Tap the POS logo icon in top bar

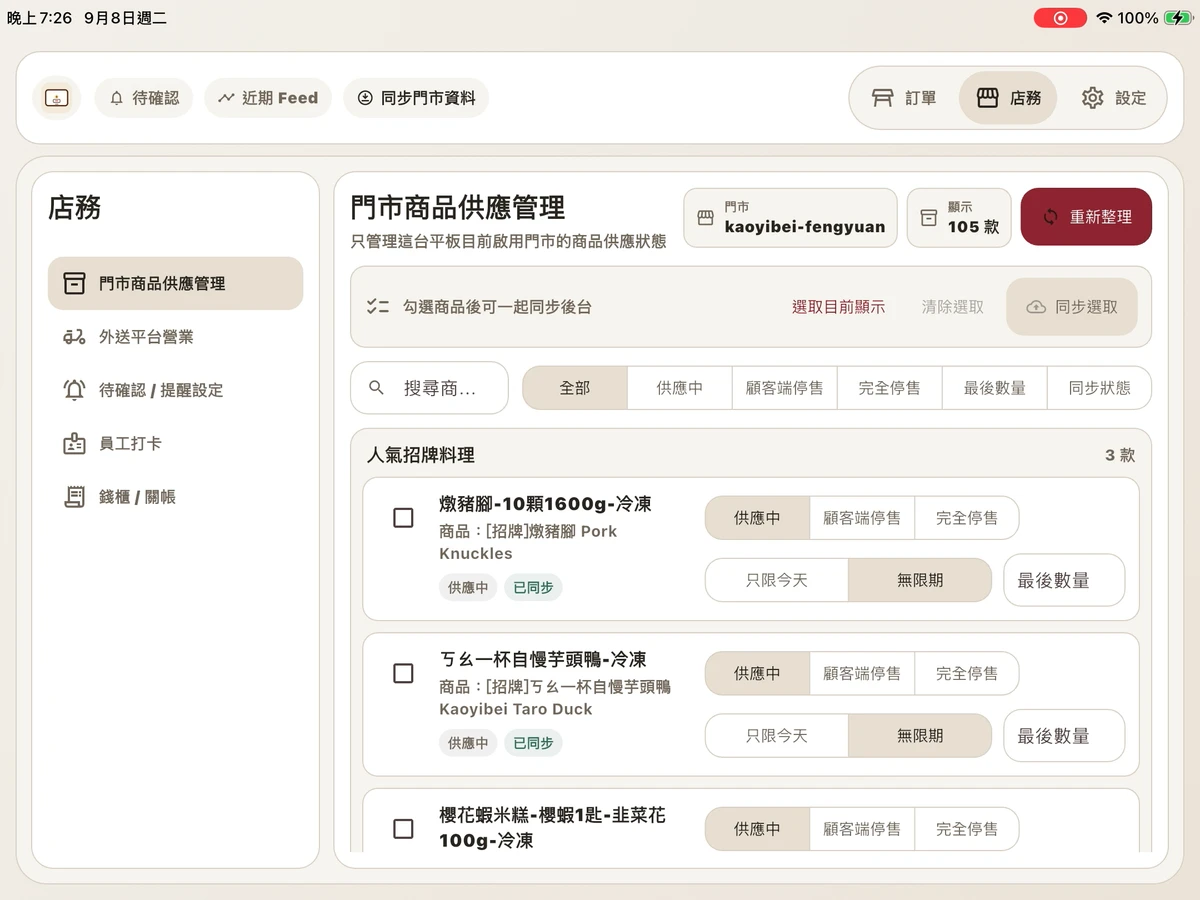tap(57, 98)
